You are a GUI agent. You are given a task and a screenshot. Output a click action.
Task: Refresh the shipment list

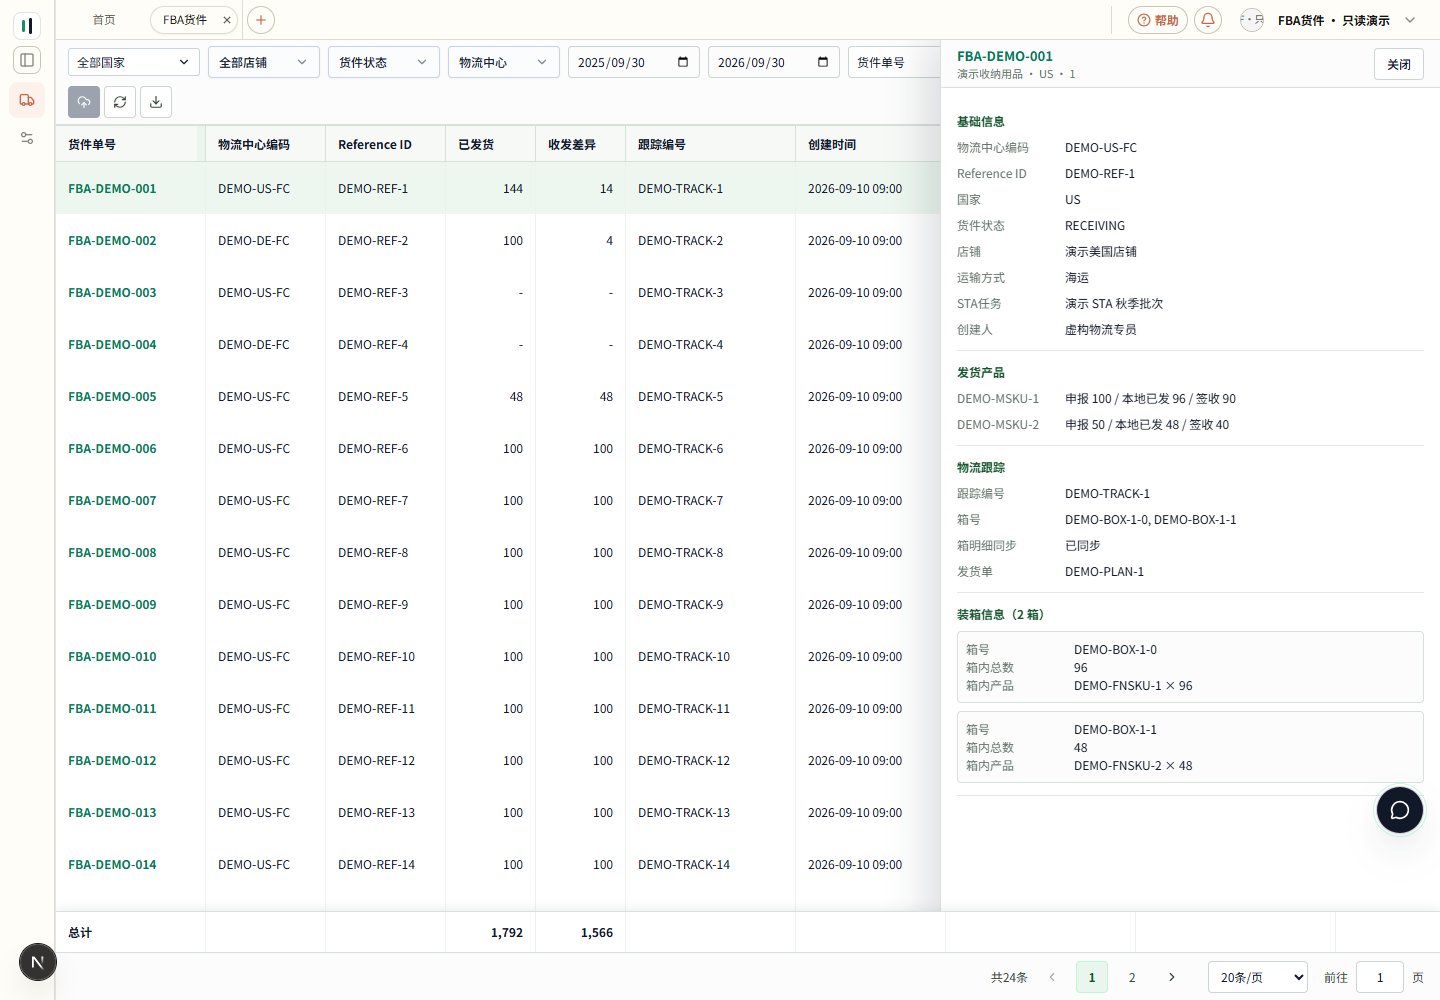click(x=120, y=102)
